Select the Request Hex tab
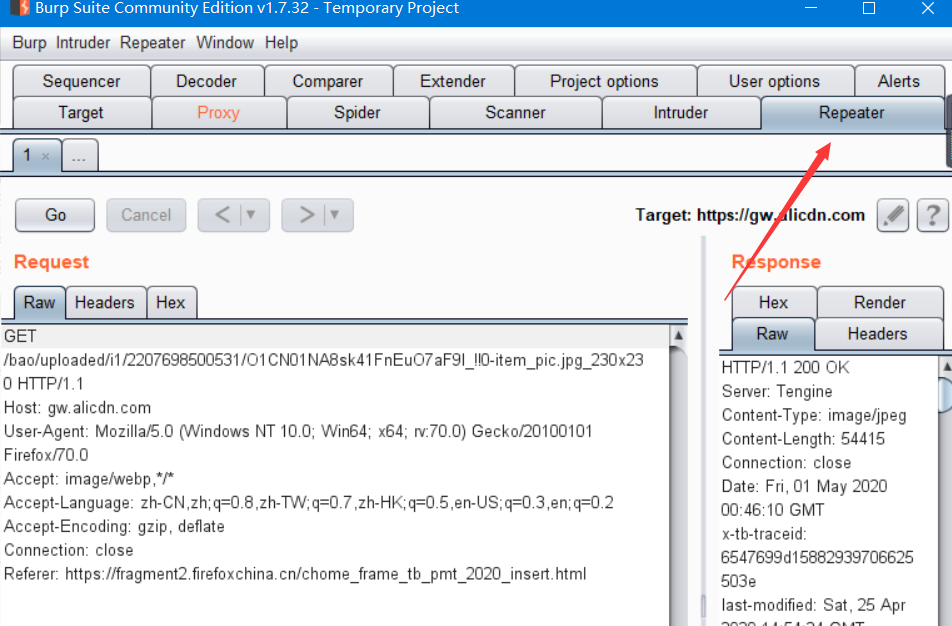952x626 pixels. pyautogui.click(x=171, y=302)
